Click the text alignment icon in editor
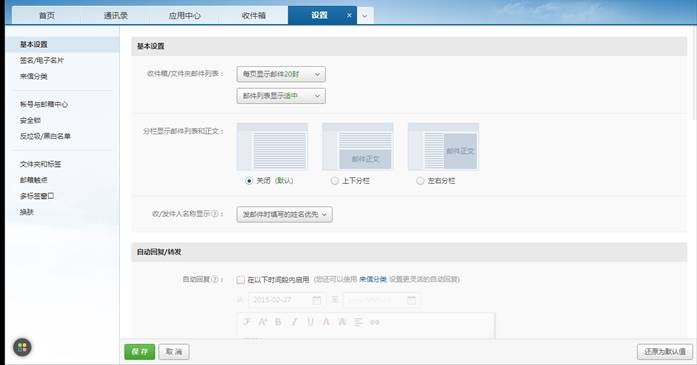This screenshot has width=697, height=365. click(358, 322)
